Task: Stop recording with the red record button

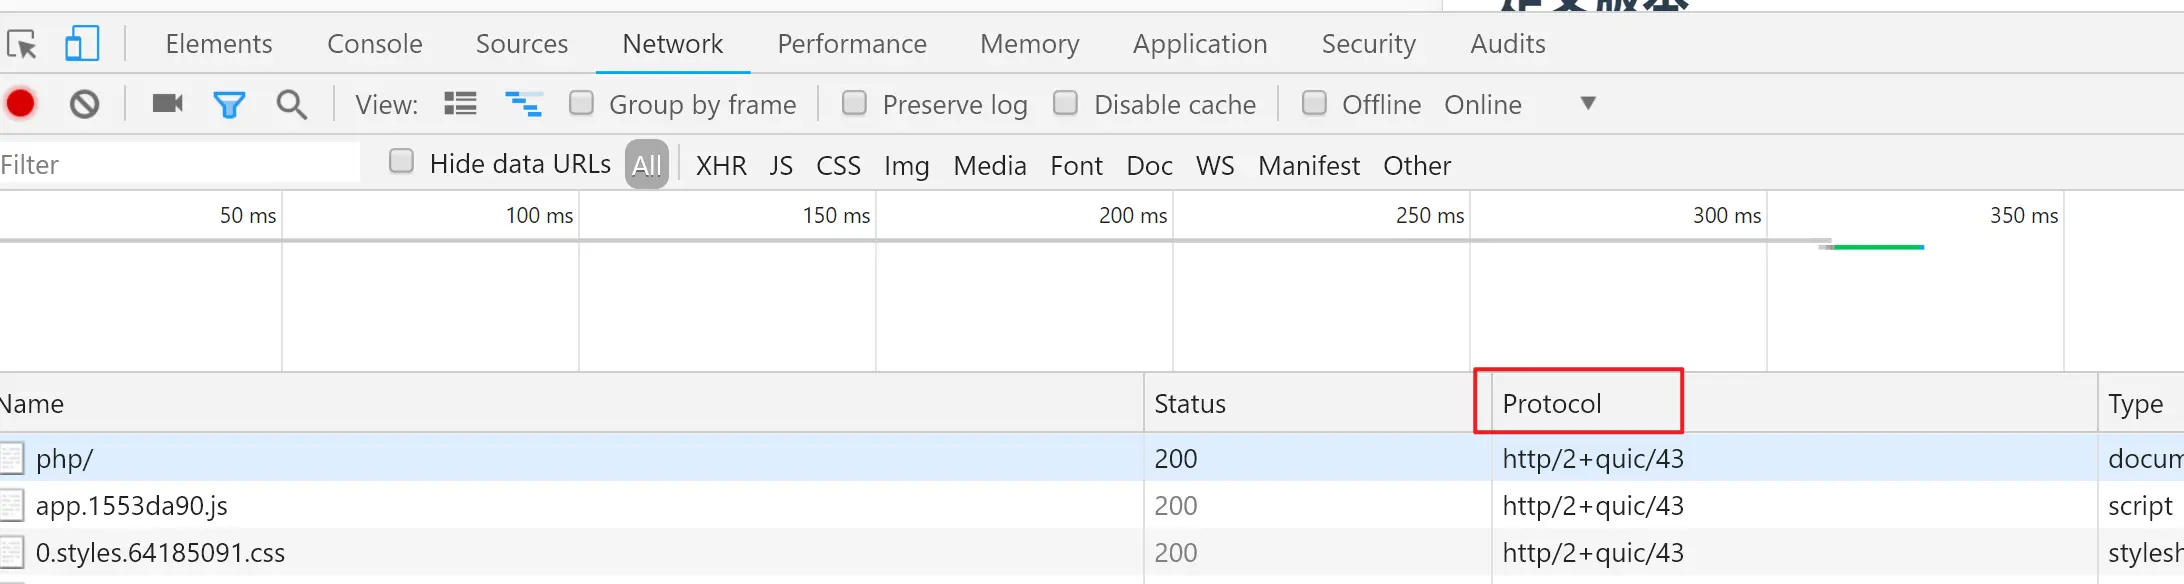Action: (21, 104)
